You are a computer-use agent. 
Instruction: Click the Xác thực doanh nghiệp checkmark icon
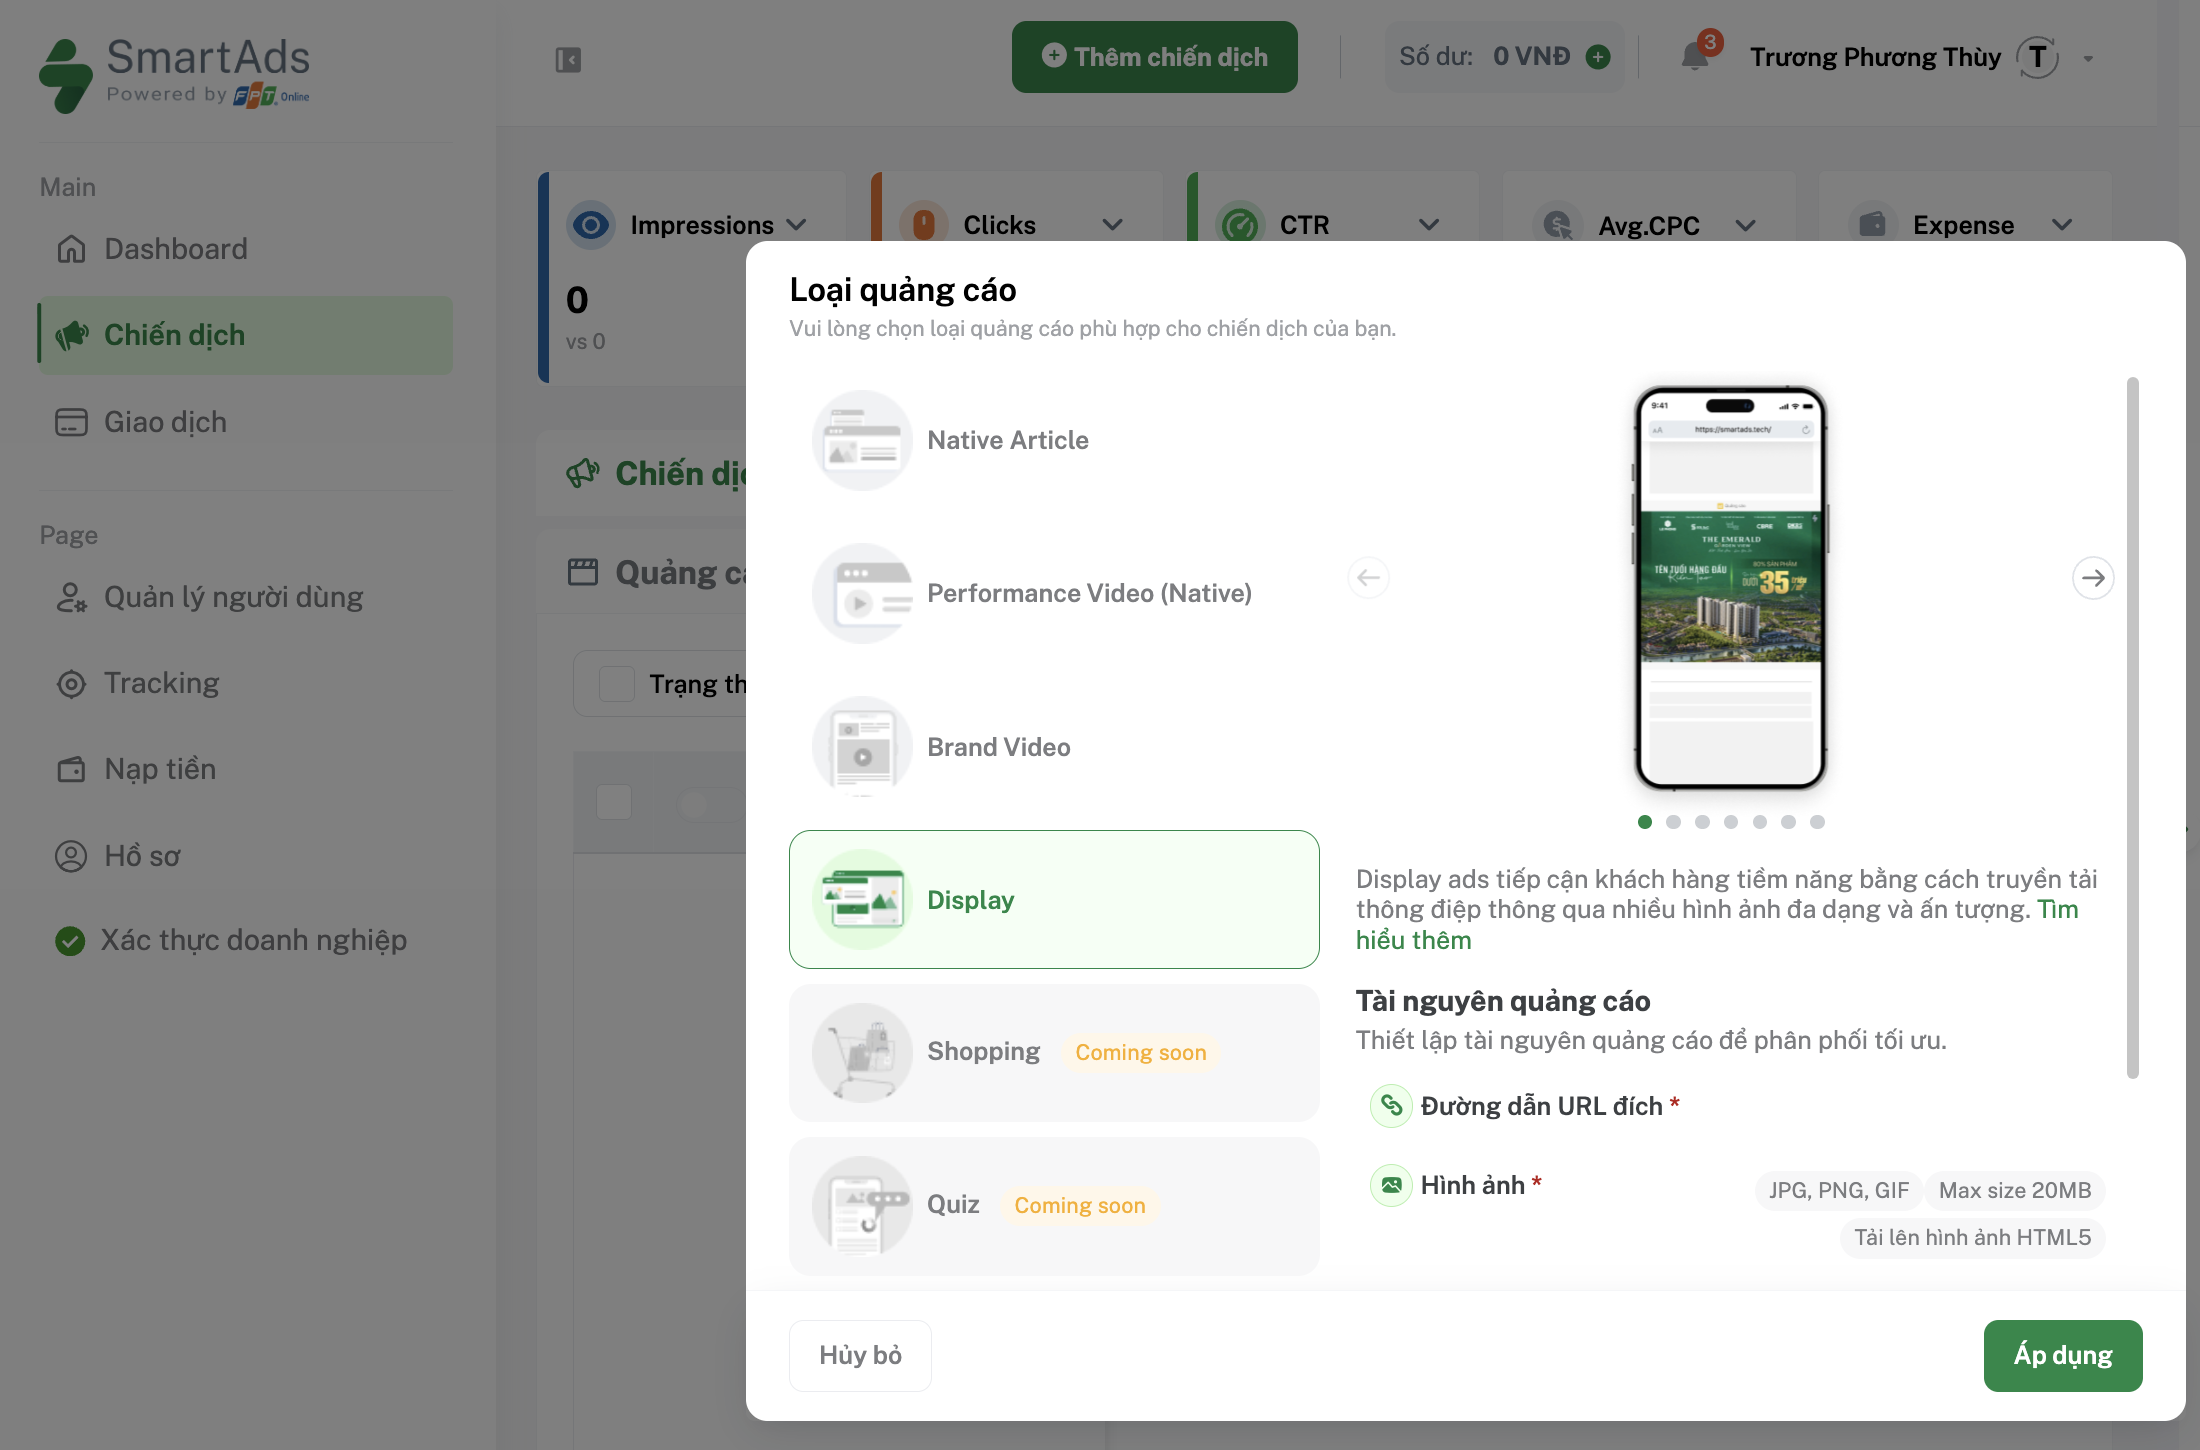69,940
